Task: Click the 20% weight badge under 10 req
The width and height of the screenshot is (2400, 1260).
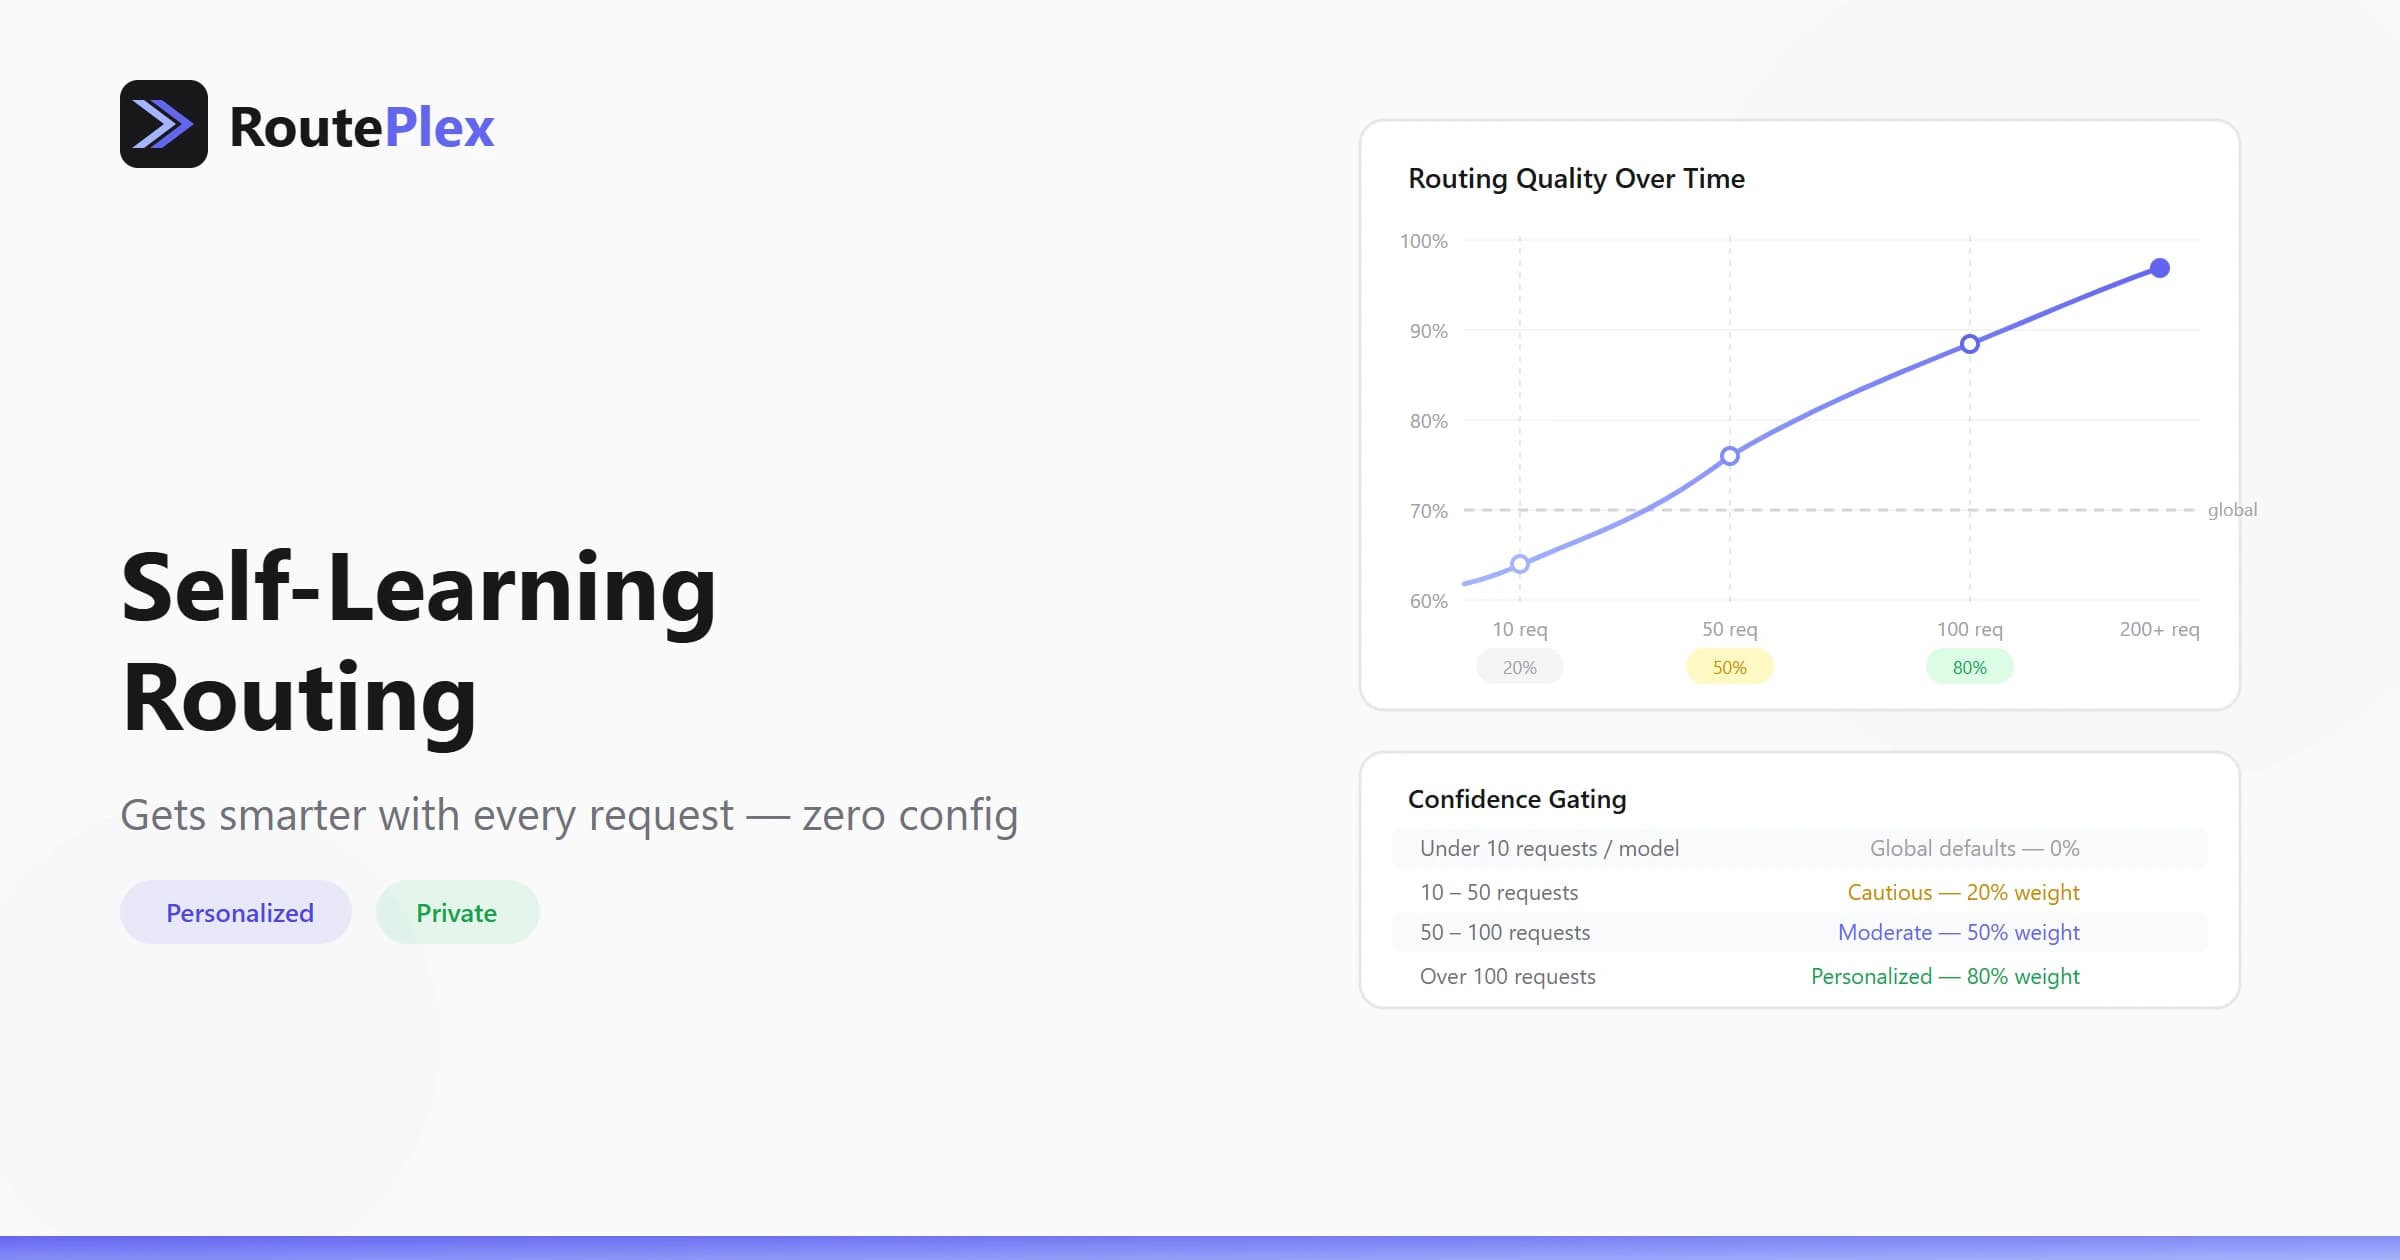Action: click(x=1519, y=666)
